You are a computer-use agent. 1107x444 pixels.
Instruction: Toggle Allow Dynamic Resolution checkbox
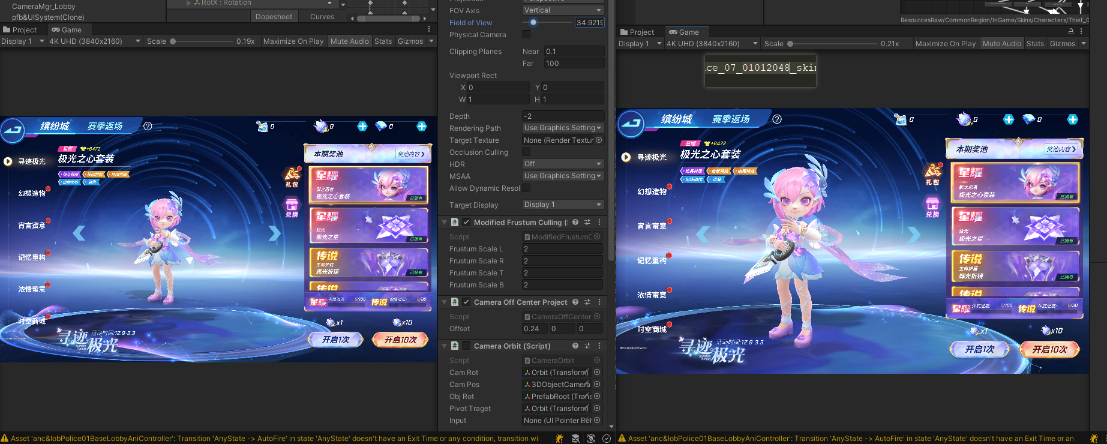[x=526, y=187]
